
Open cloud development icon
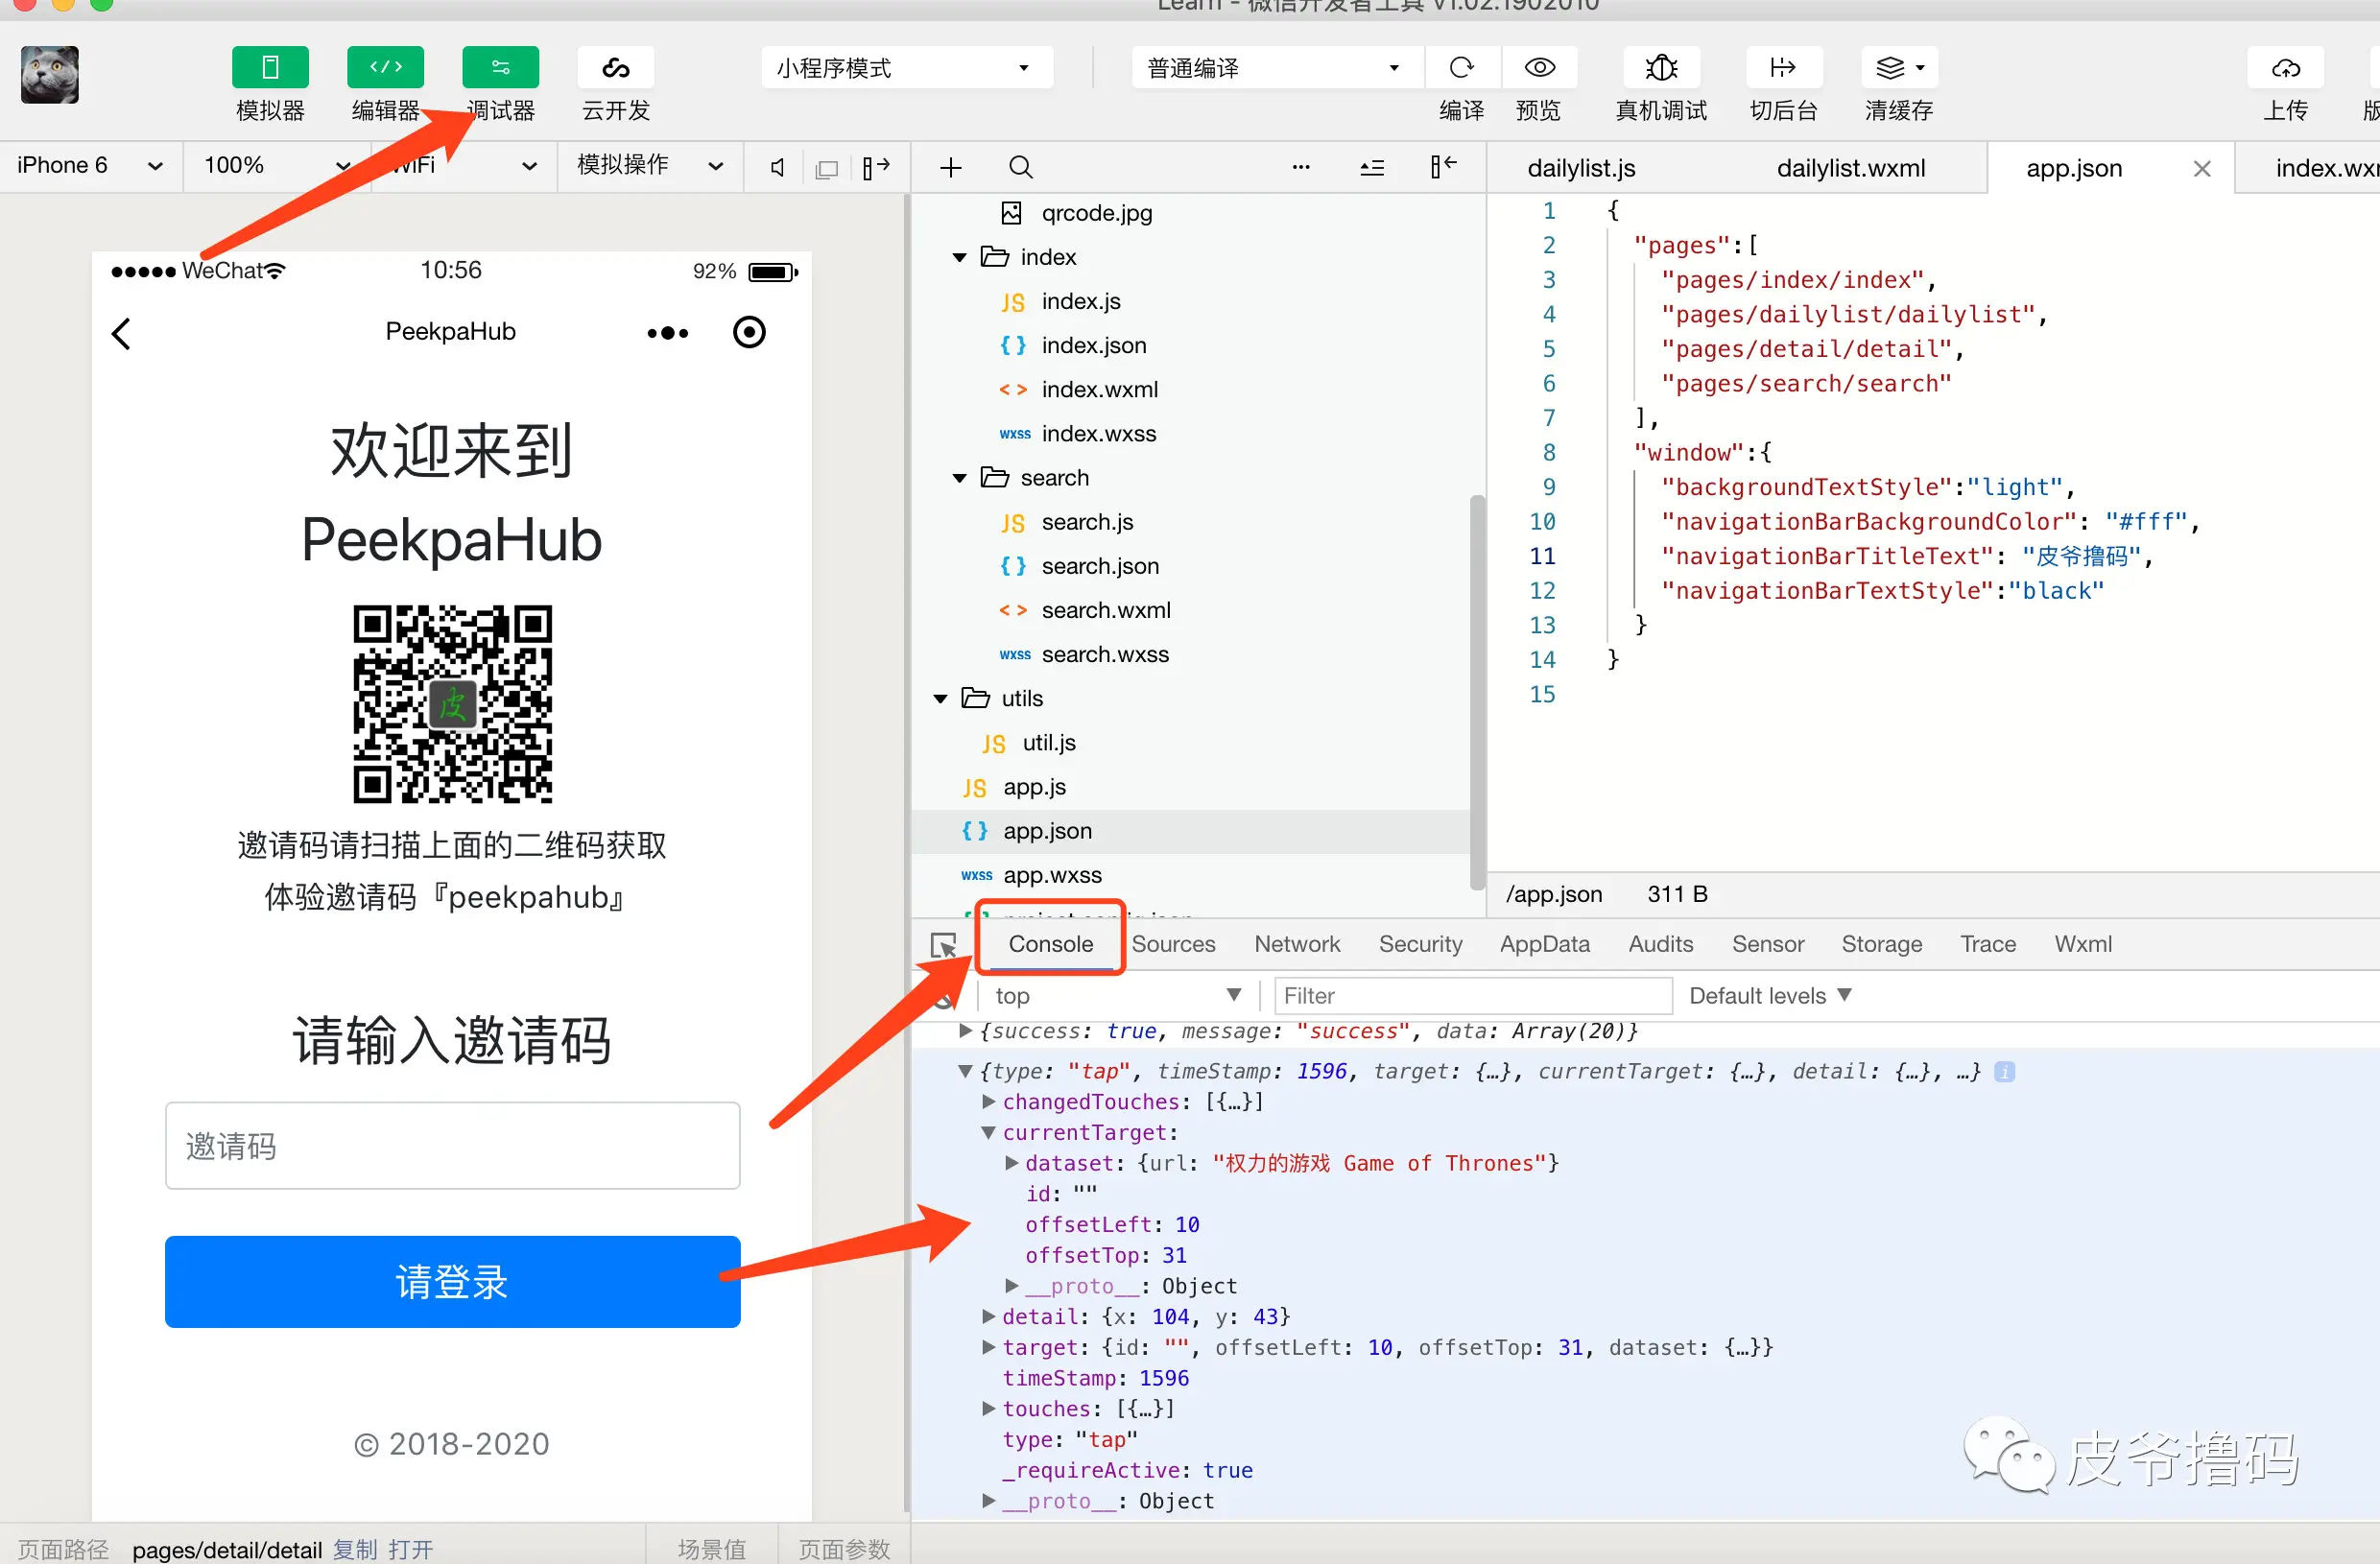click(x=616, y=67)
